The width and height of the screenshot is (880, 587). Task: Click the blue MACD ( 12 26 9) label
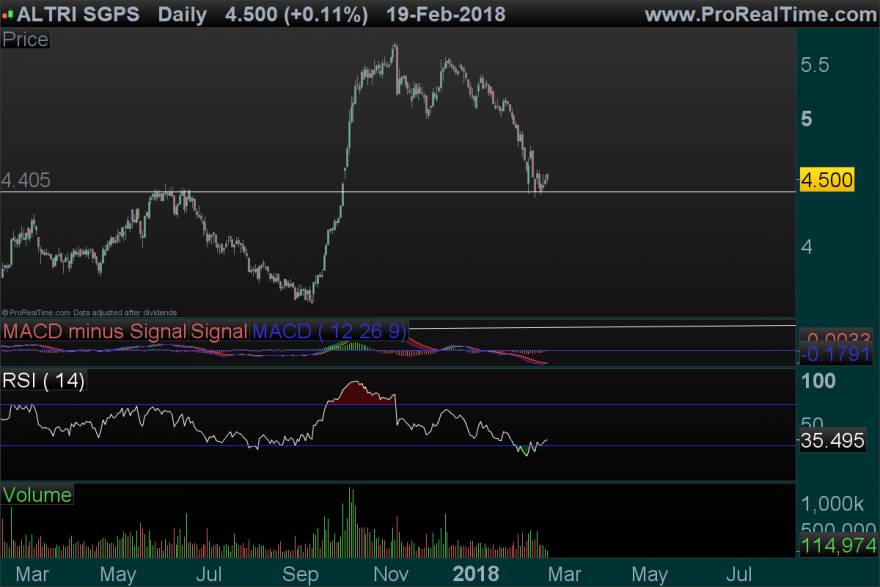click(x=329, y=331)
